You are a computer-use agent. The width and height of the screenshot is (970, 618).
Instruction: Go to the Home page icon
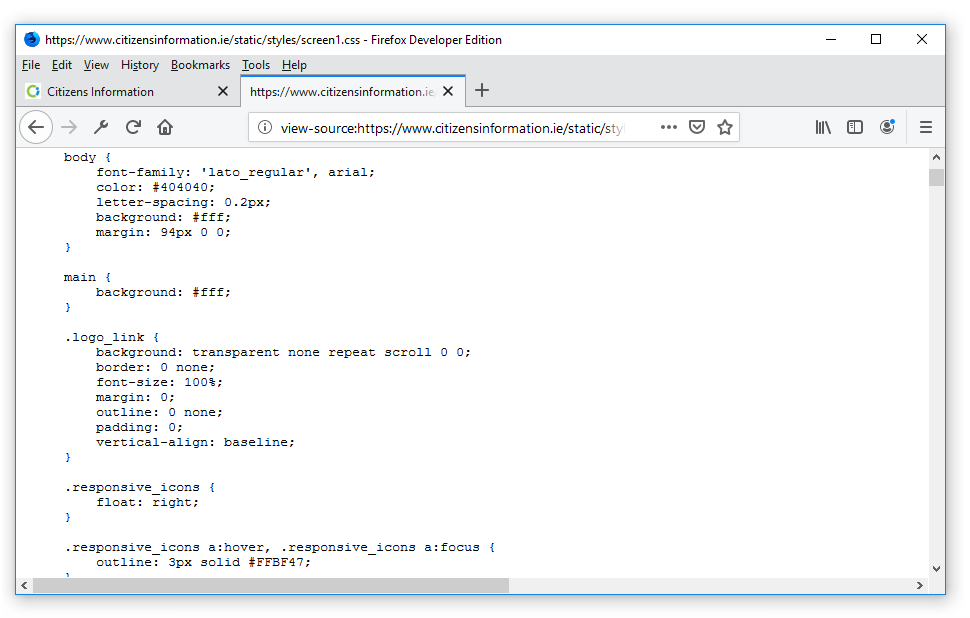(165, 127)
